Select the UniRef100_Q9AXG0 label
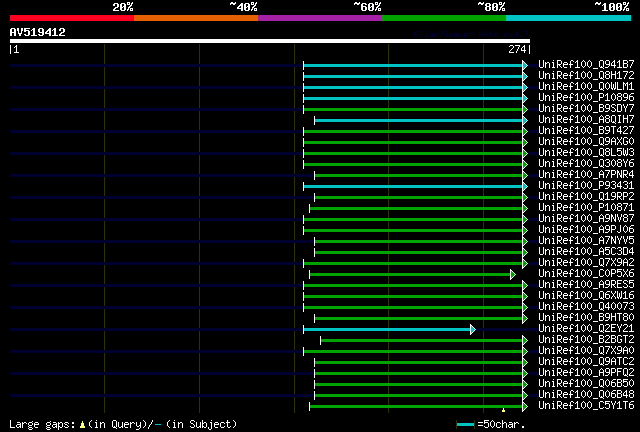Image resolution: width=640 pixels, height=432 pixels. pos(586,141)
